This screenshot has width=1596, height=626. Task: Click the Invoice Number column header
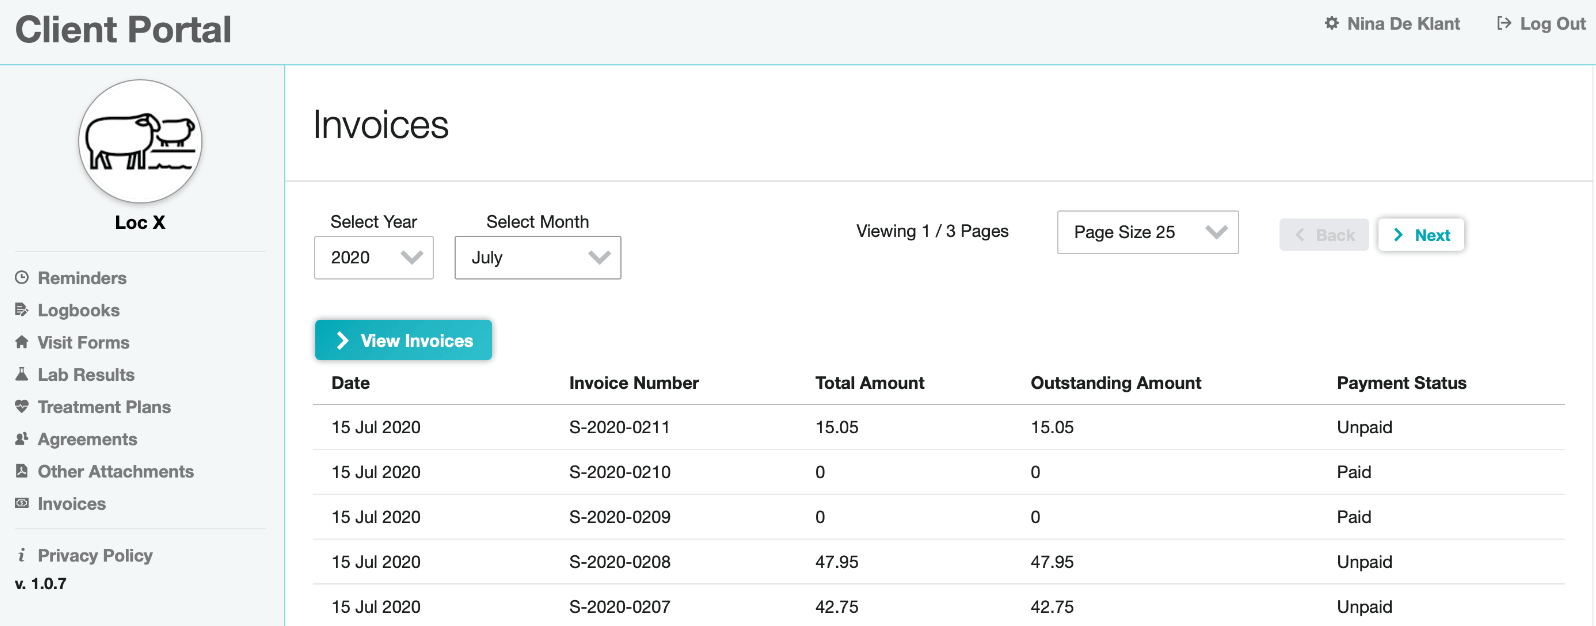coord(634,383)
